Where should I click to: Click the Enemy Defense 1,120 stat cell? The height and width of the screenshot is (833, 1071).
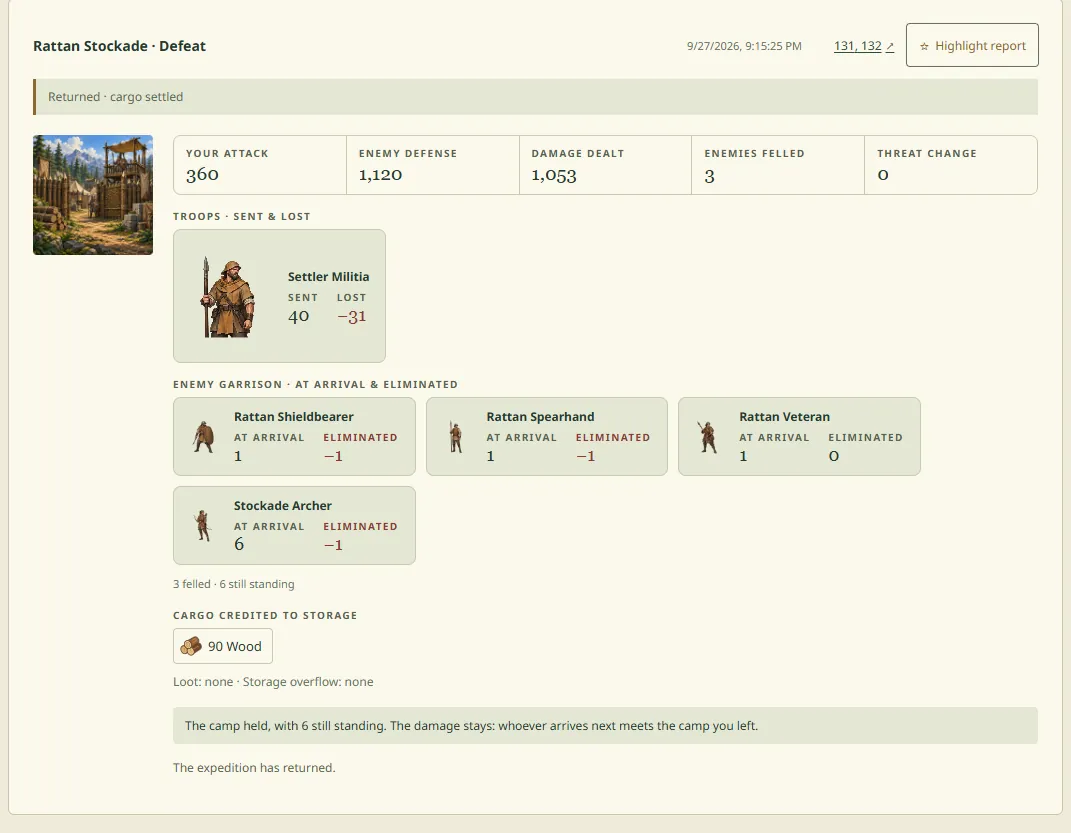[x=432, y=165]
